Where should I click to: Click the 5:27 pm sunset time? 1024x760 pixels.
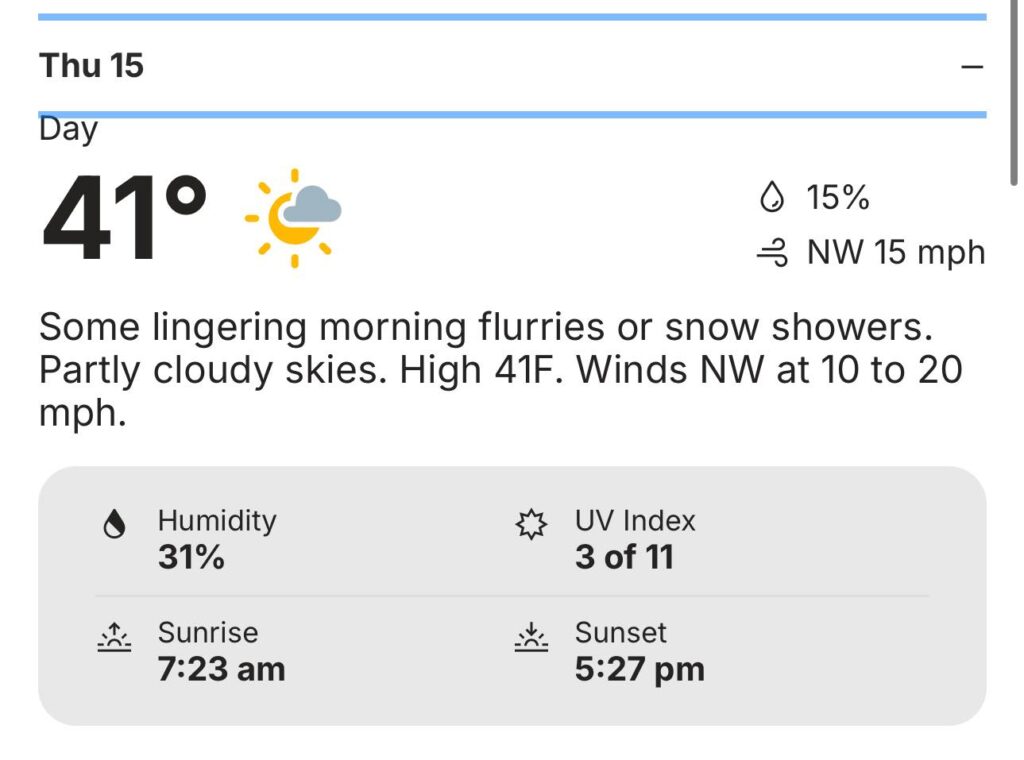[x=639, y=669]
